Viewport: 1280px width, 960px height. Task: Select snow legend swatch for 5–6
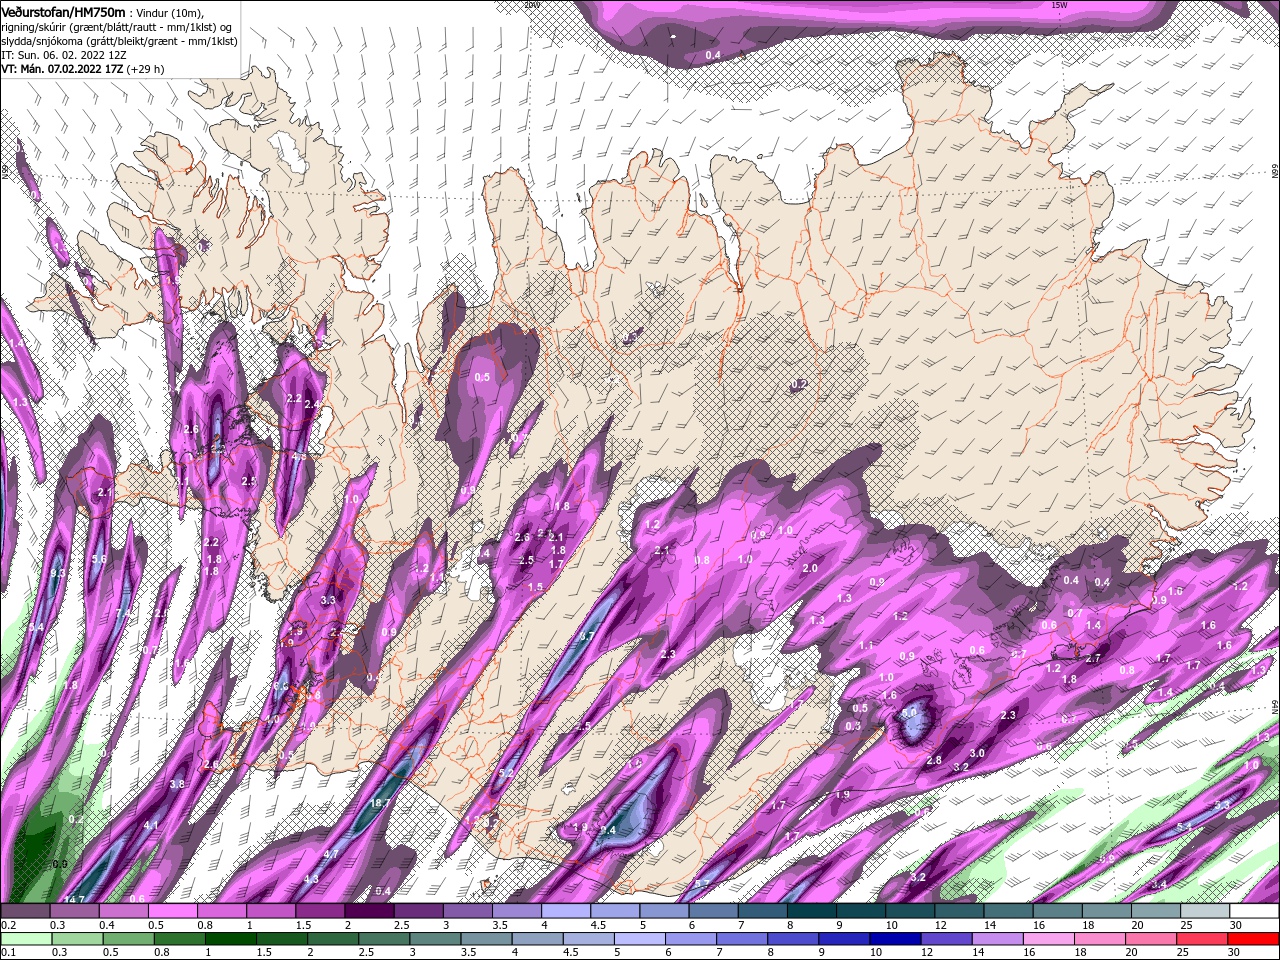tap(662, 911)
